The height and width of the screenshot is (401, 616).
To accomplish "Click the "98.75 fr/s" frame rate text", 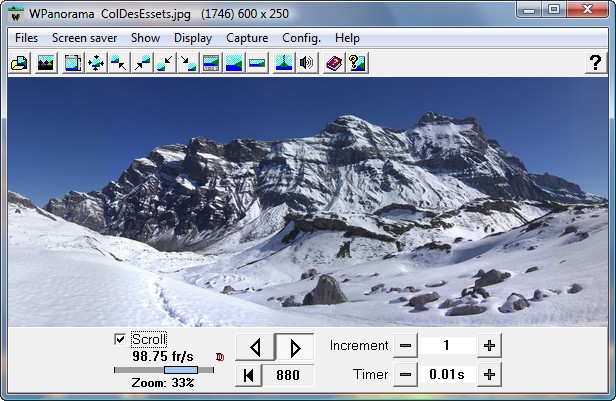I will click(163, 356).
